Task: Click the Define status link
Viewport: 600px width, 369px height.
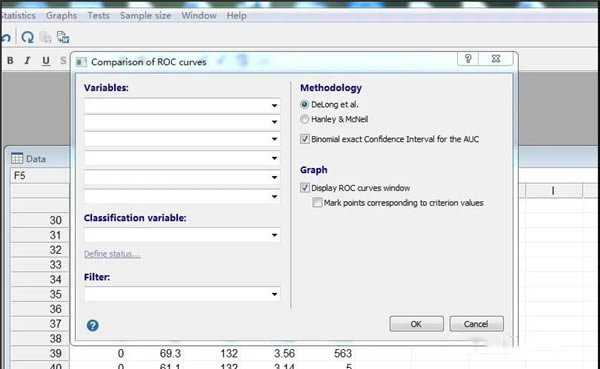Action: pyautogui.click(x=112, y=254)
